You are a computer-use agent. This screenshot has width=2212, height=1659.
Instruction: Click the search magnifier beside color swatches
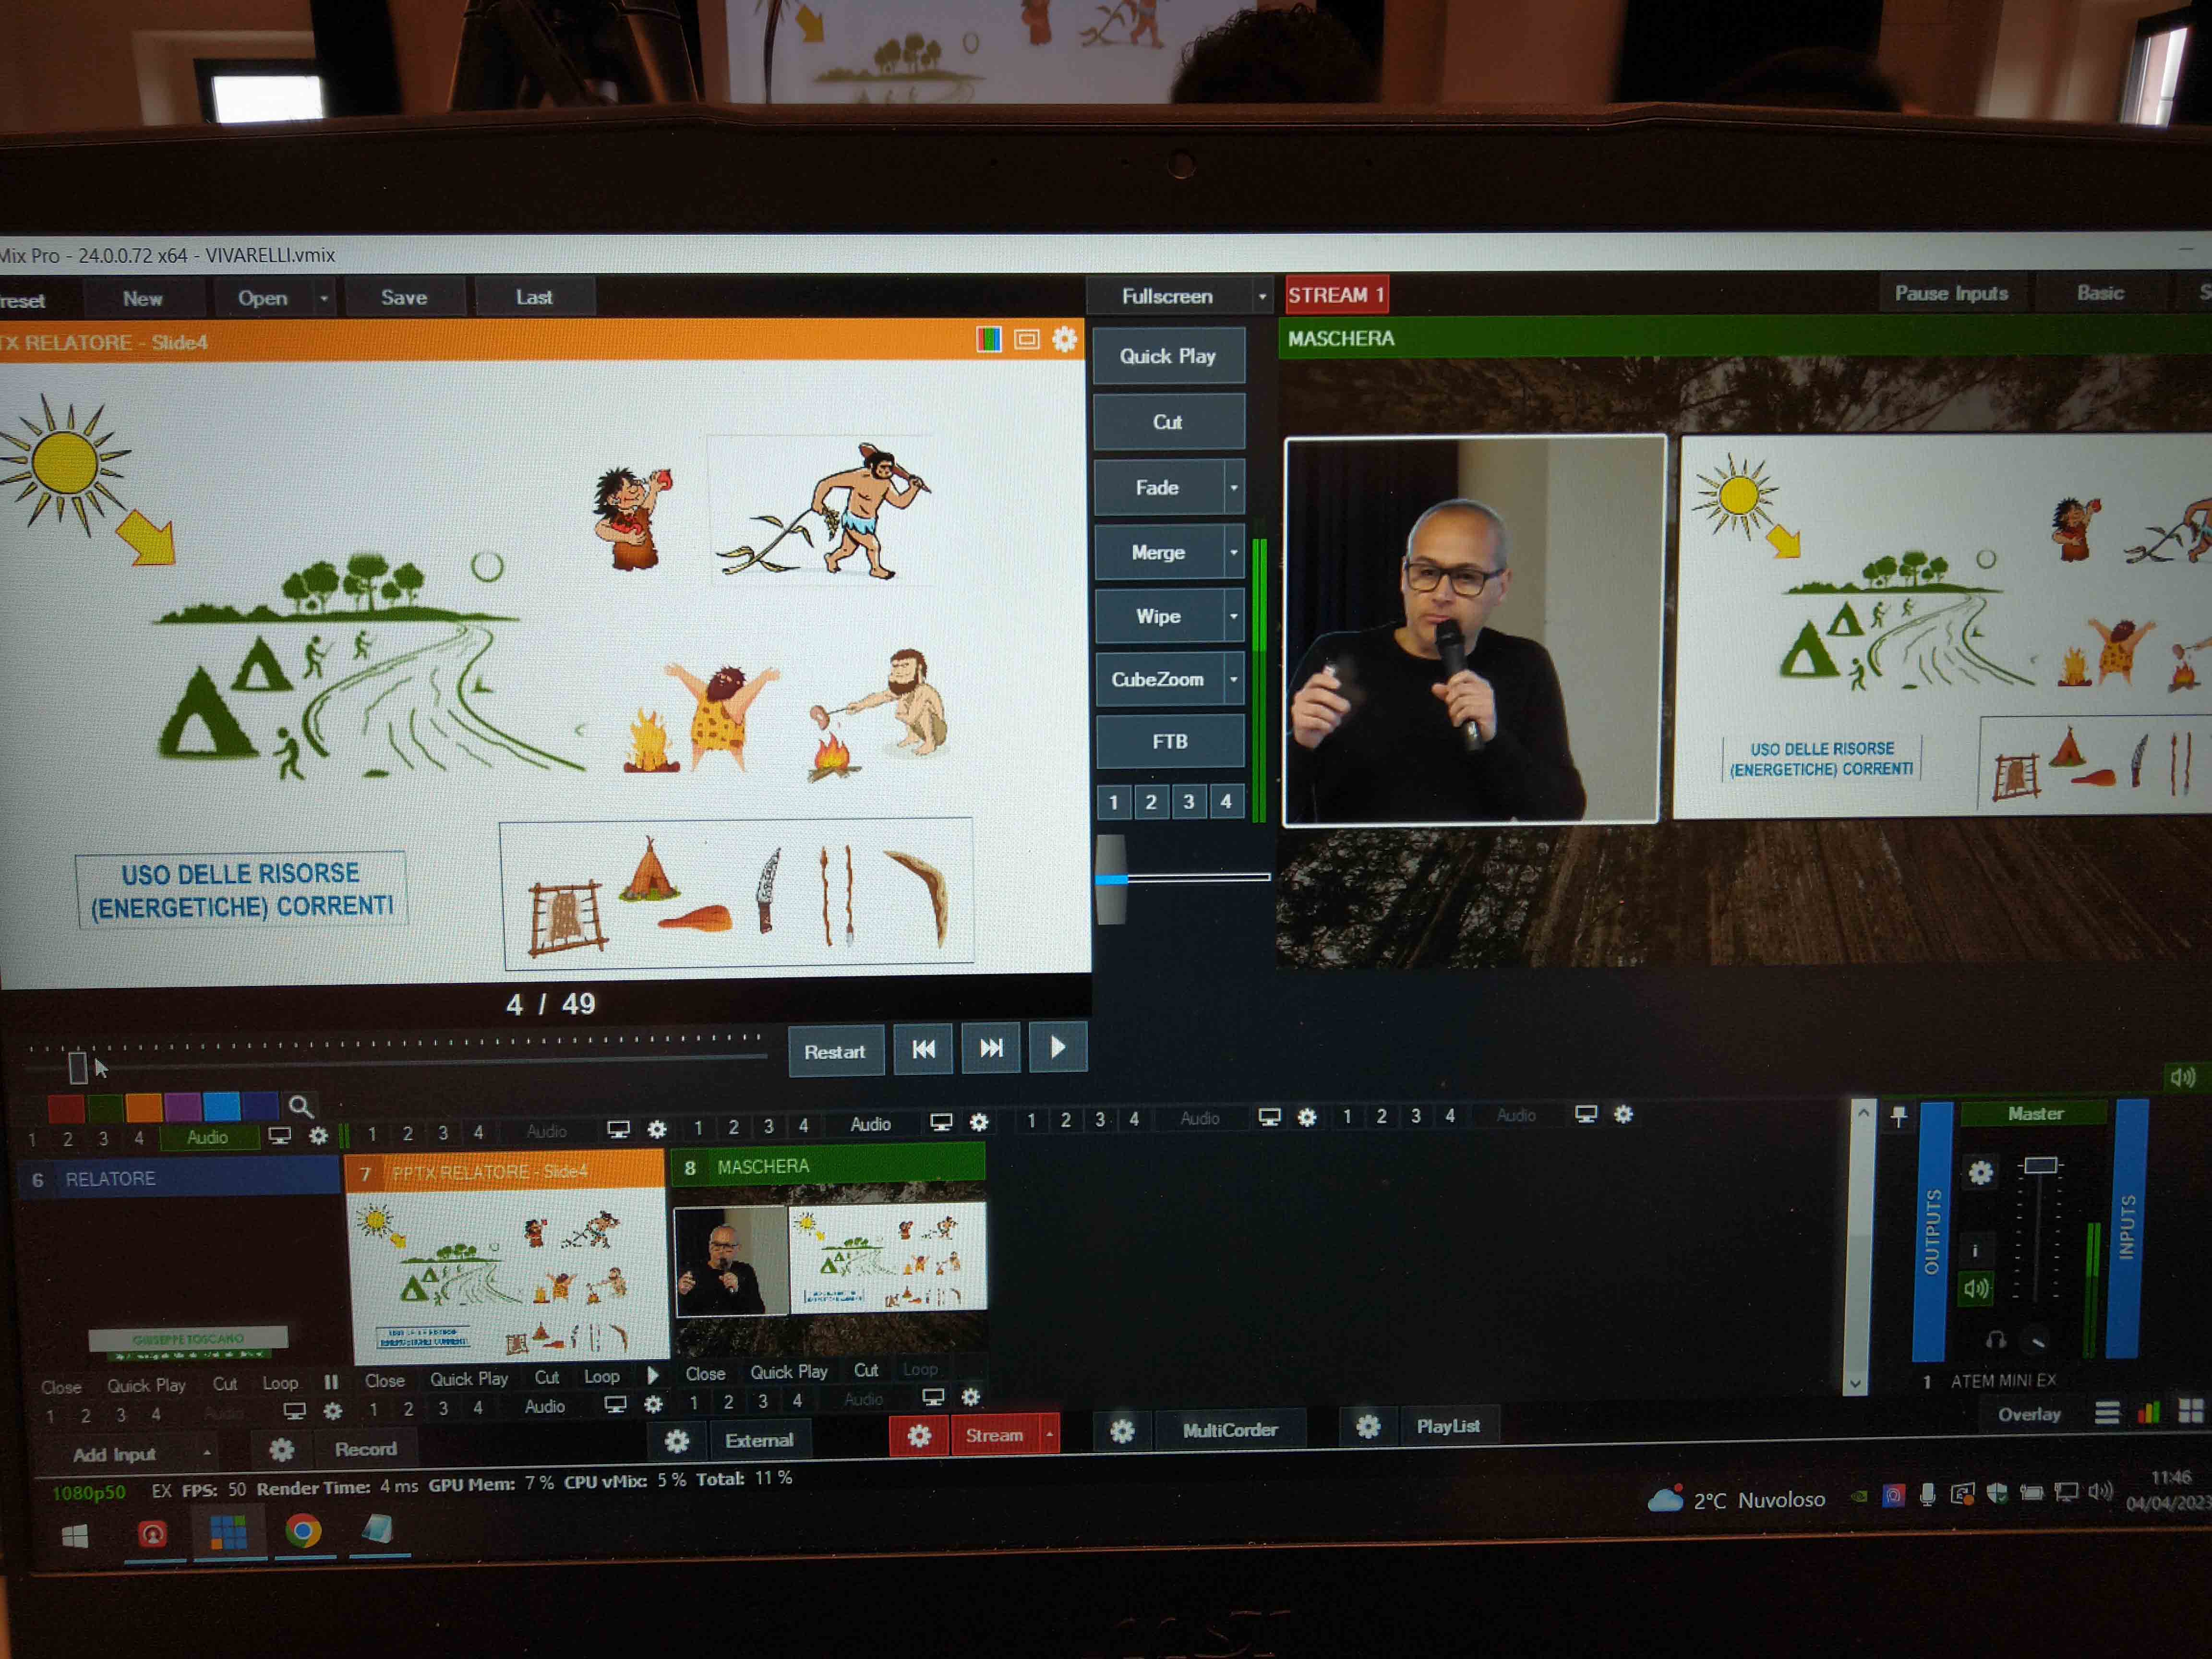coord(300,1106)
